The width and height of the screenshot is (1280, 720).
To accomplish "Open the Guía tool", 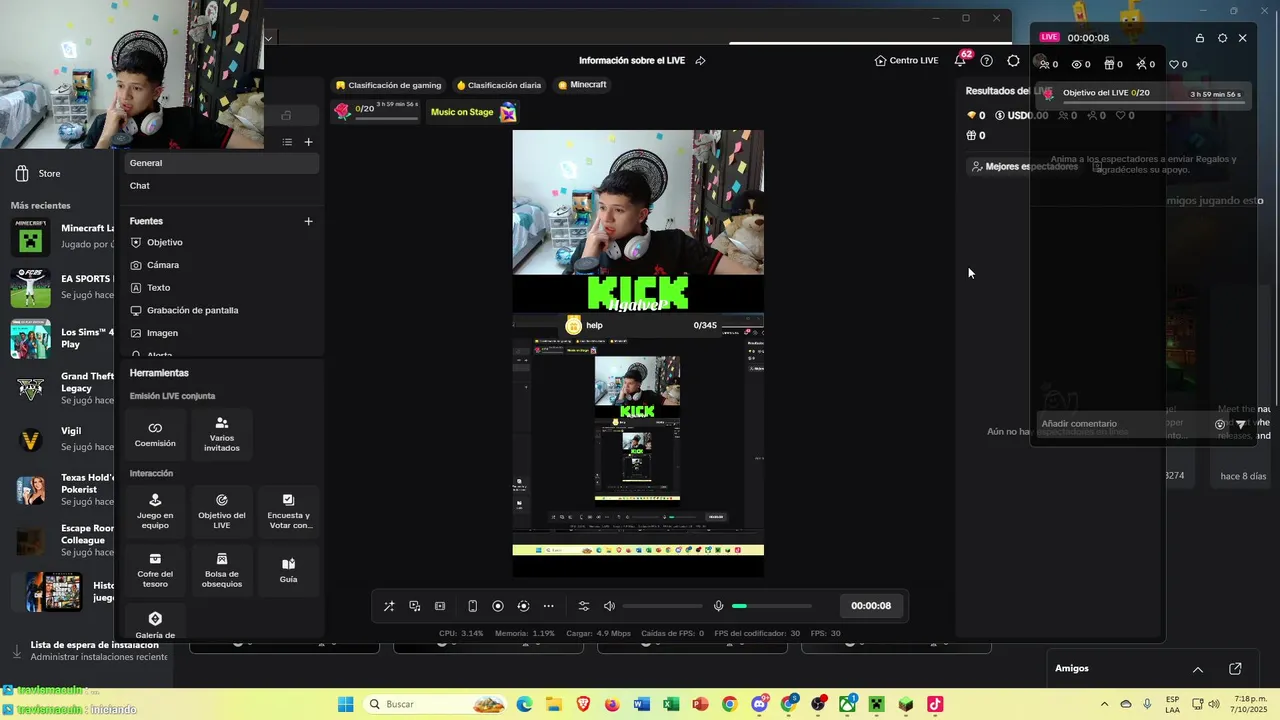I will [x=289, y=570].
